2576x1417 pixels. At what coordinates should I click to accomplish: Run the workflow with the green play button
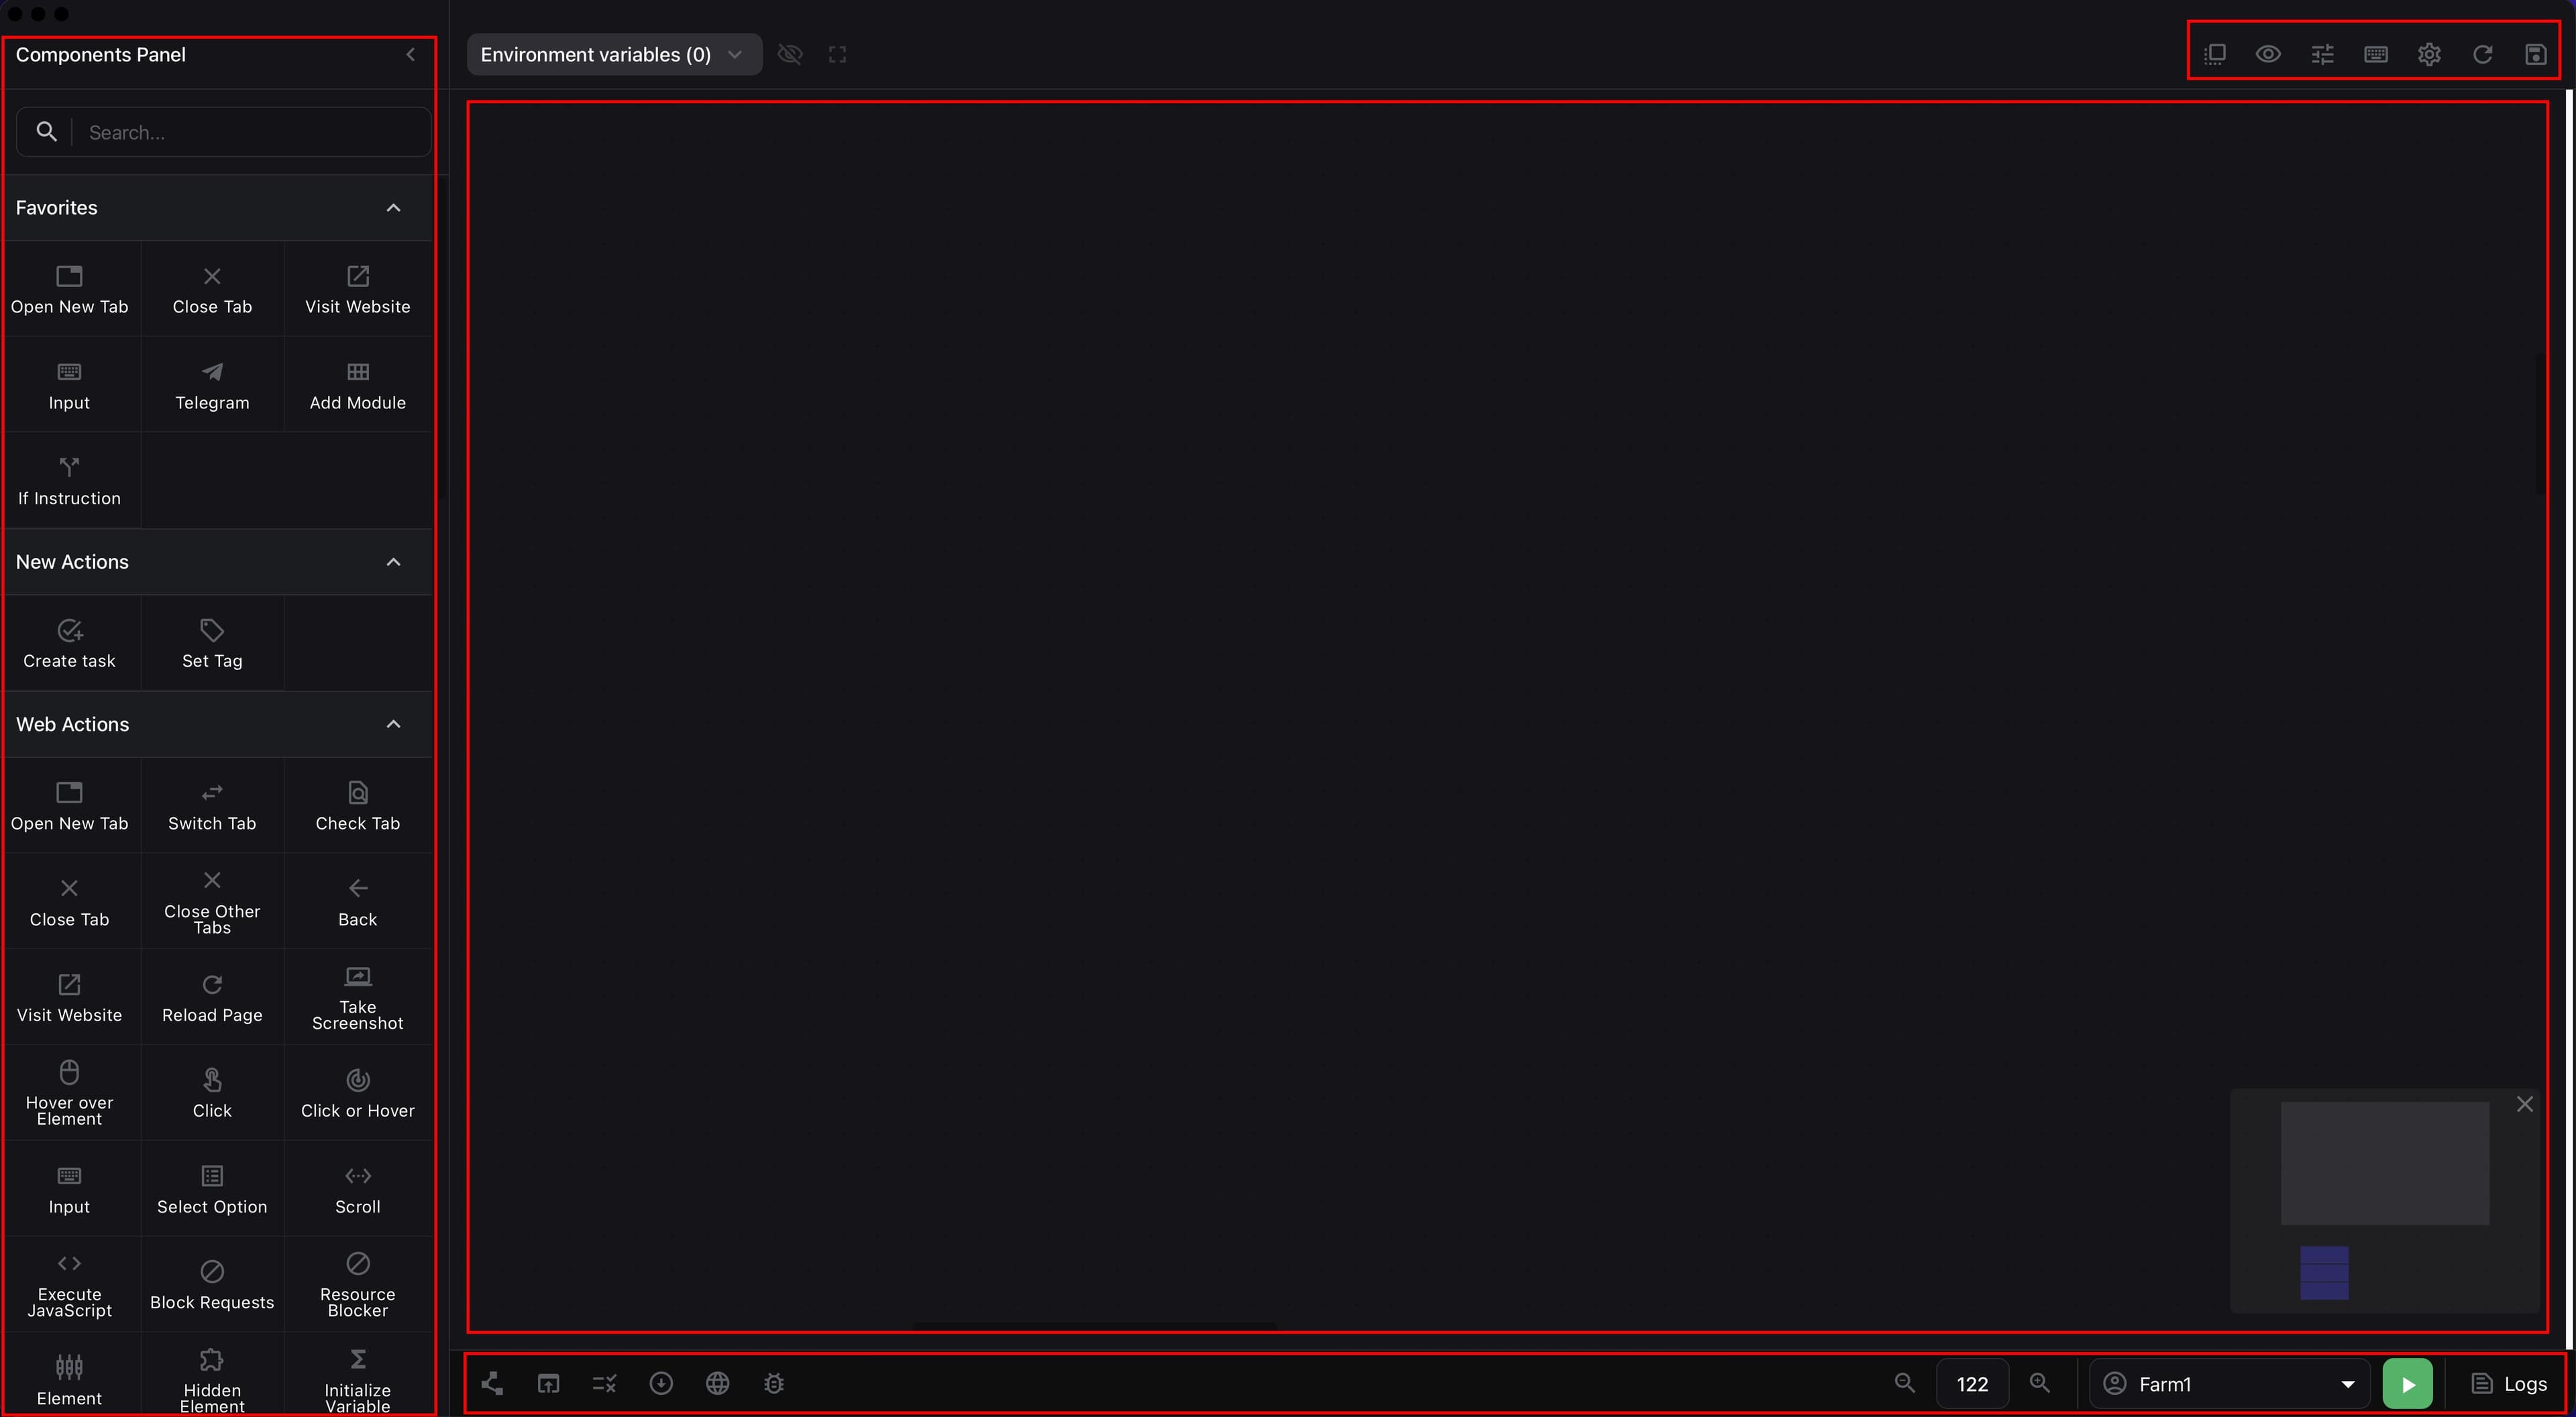click(2408, 1384)
